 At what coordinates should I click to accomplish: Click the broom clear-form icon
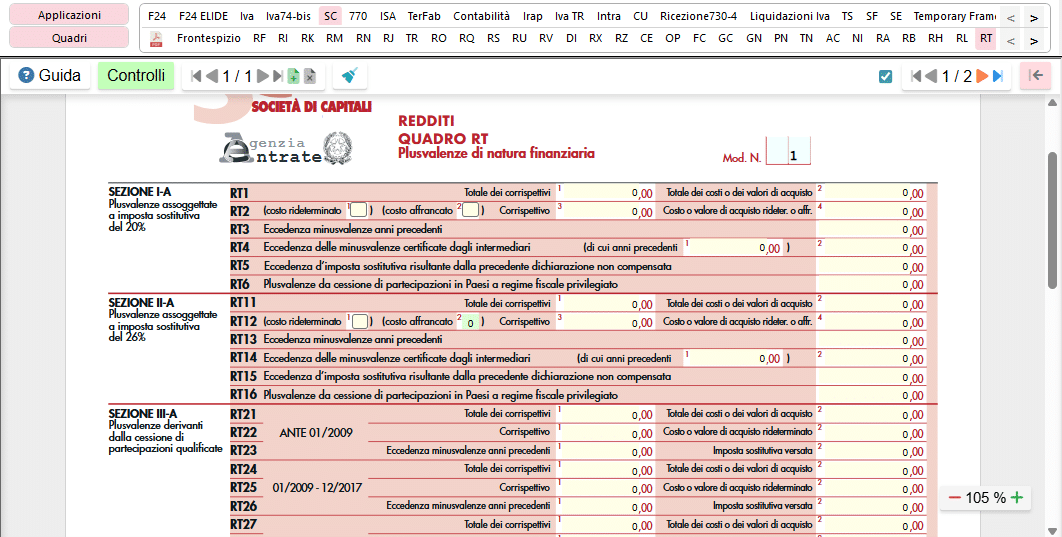pyautogui.click(x=349, y=76)
